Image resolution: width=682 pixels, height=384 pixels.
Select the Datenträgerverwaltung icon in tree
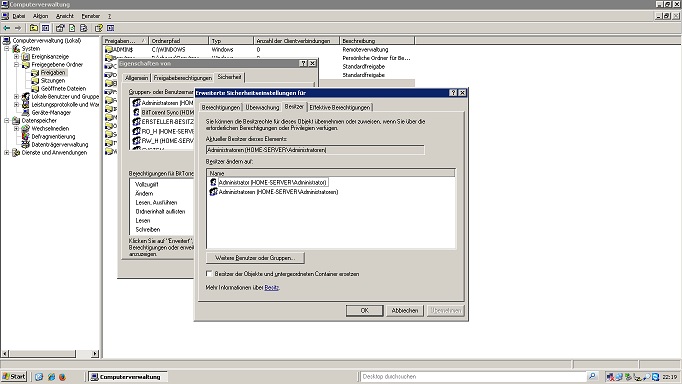(x=26, y=144)
